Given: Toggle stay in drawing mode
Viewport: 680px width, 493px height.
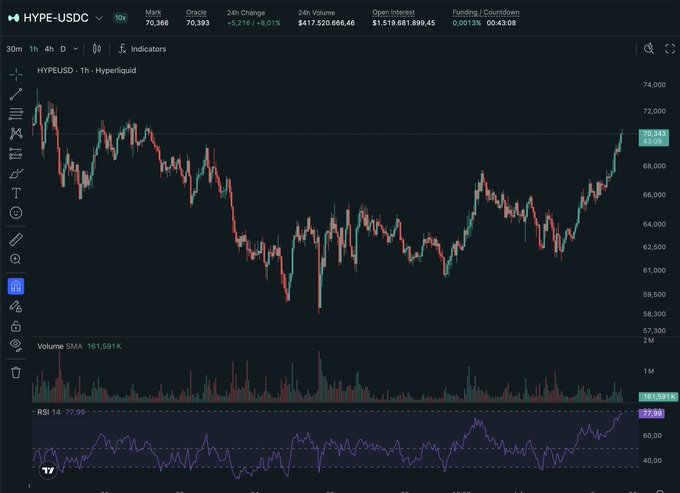Looking at the screenshot, I should click(x=16, y=307).
